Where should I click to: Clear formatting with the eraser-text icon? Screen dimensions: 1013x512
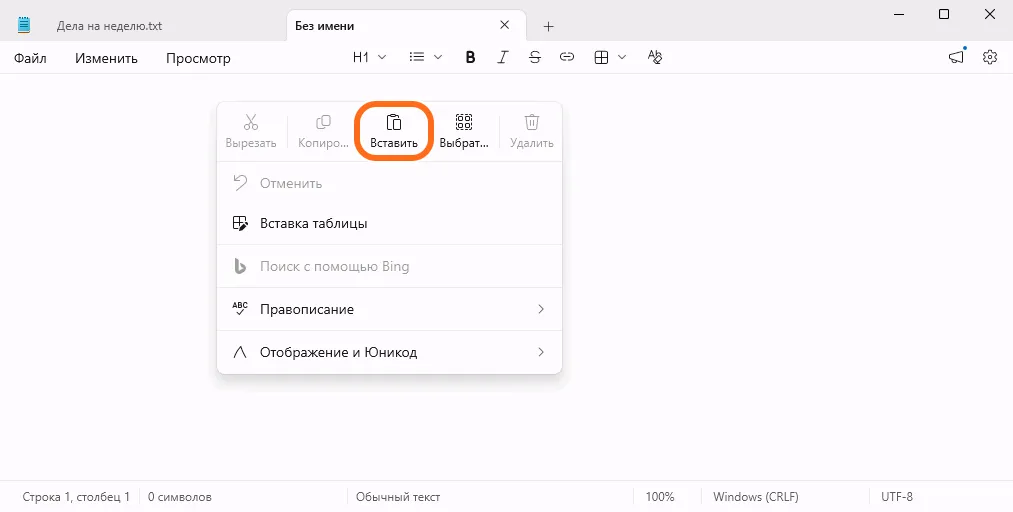click(655, 57)
